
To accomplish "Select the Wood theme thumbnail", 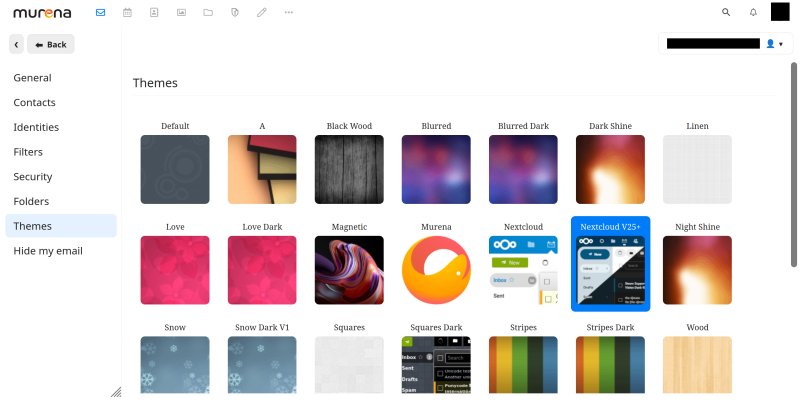I will (697, 365).
